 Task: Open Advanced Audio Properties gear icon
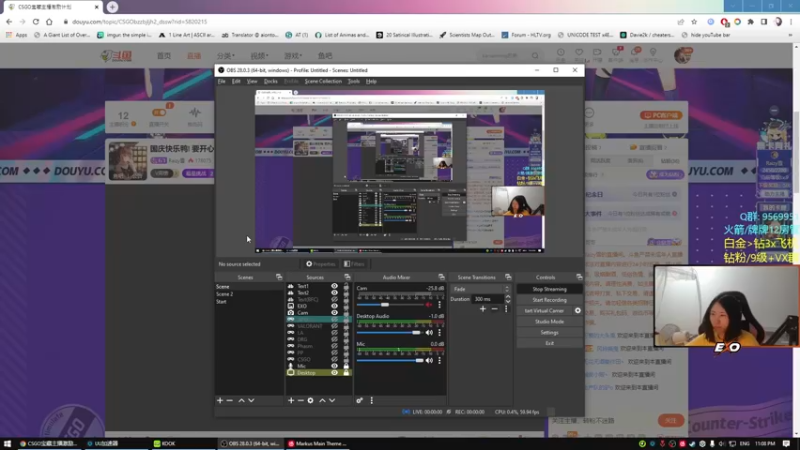click(359, 401)
